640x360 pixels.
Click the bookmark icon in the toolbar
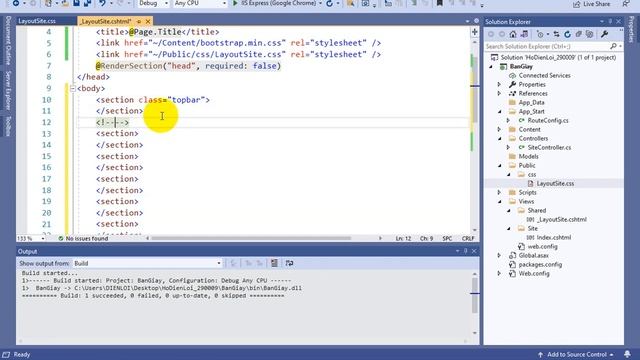point(440,3)
